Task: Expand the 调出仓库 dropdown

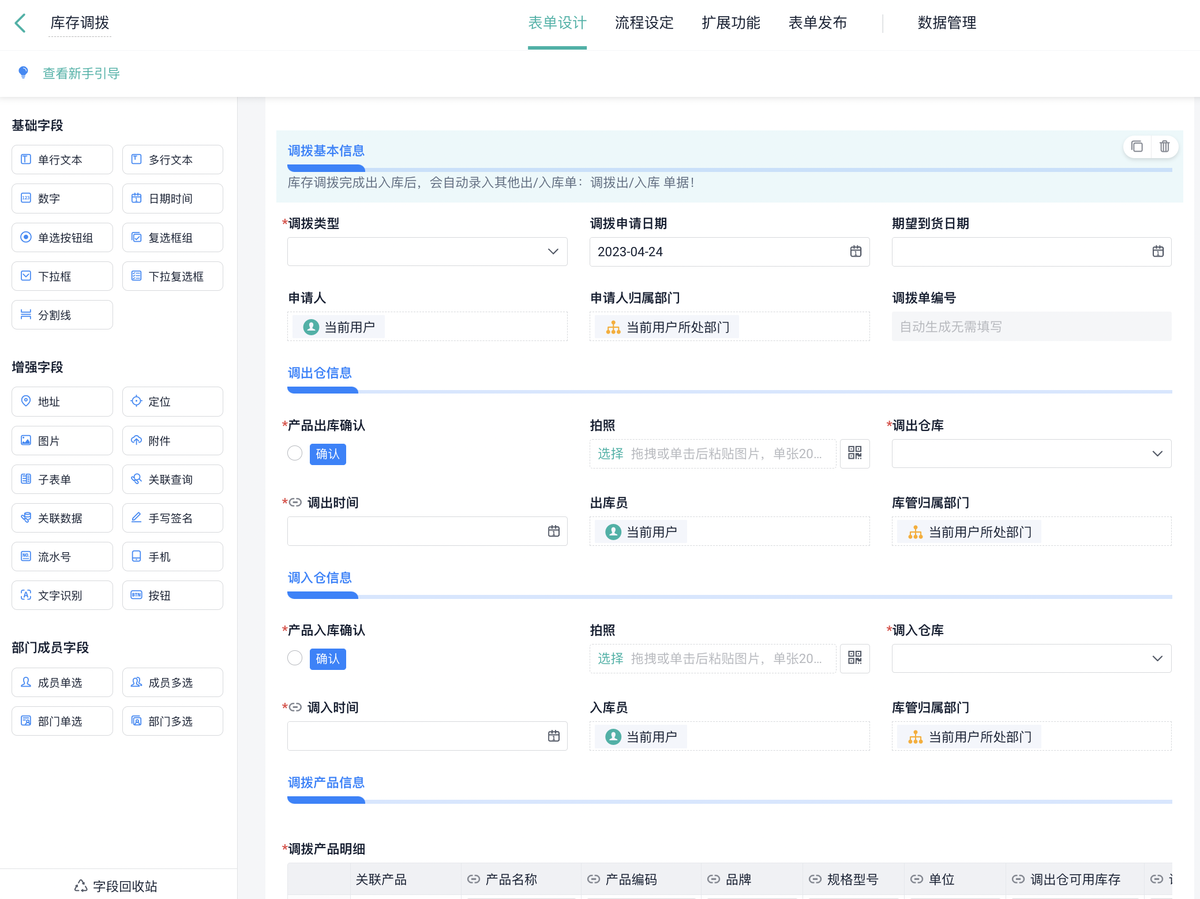Action: 1031,454
